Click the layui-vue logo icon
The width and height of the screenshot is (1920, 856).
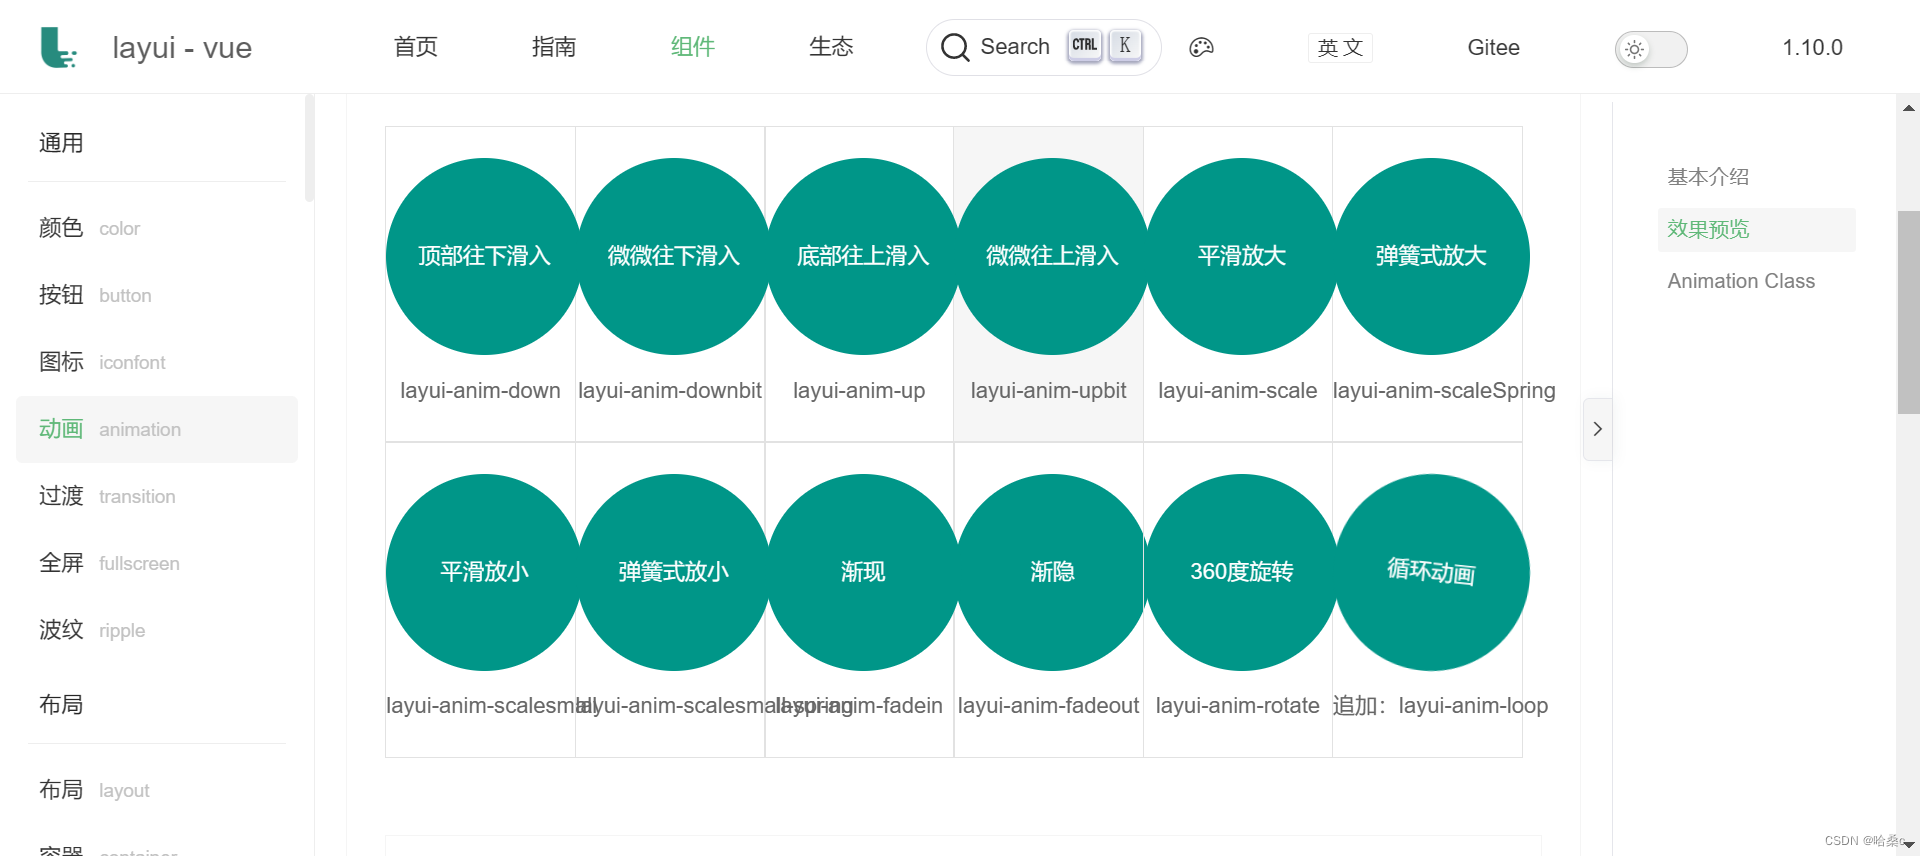pyautogui.click(x=58, y=47)
